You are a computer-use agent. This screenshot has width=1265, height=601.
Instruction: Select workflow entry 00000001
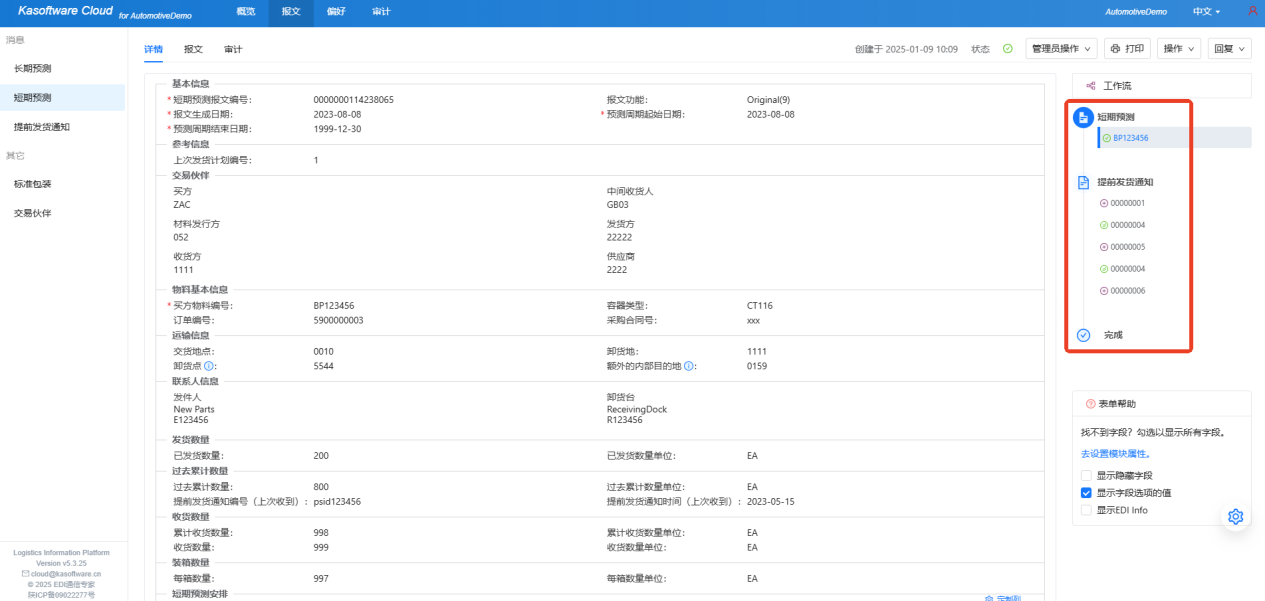click(x=1127, y=203)
